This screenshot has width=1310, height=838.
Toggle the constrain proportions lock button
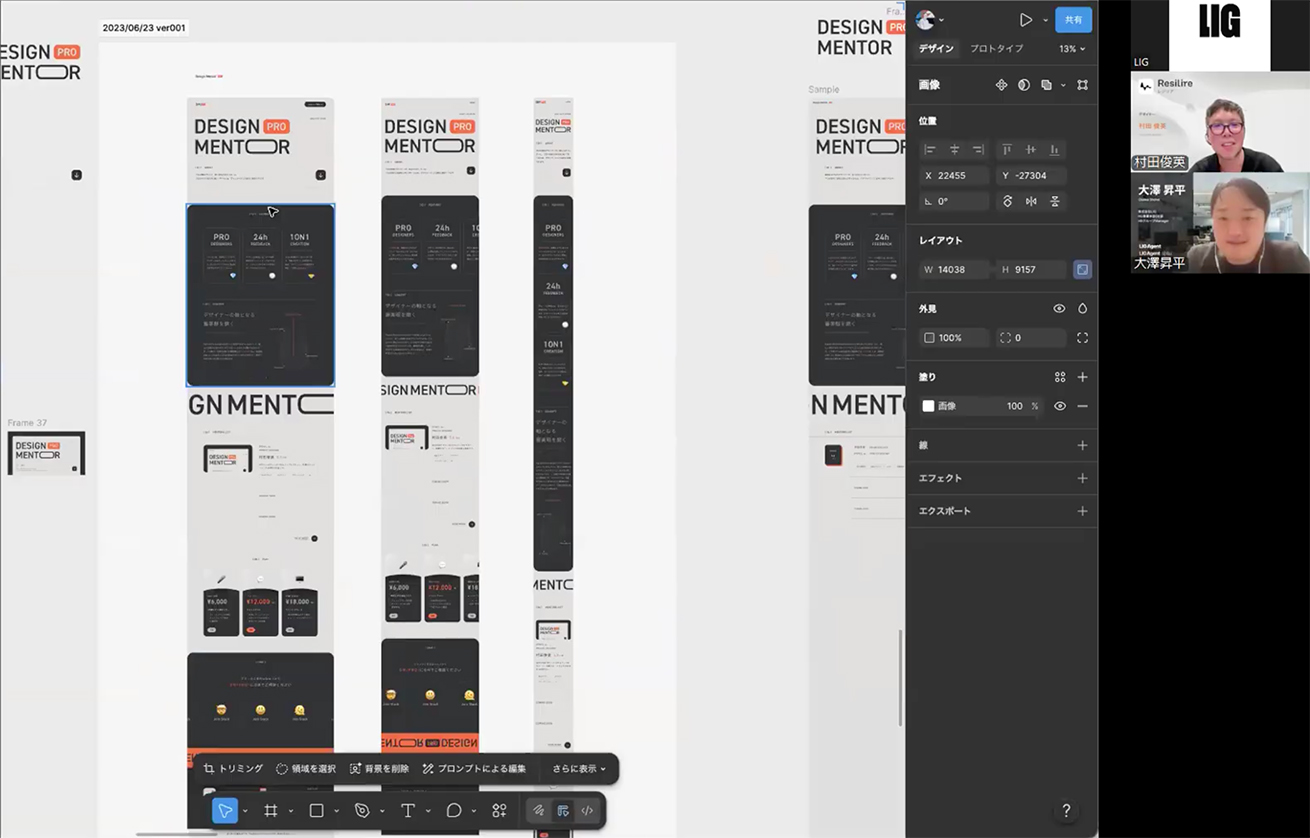point(1082,269)
